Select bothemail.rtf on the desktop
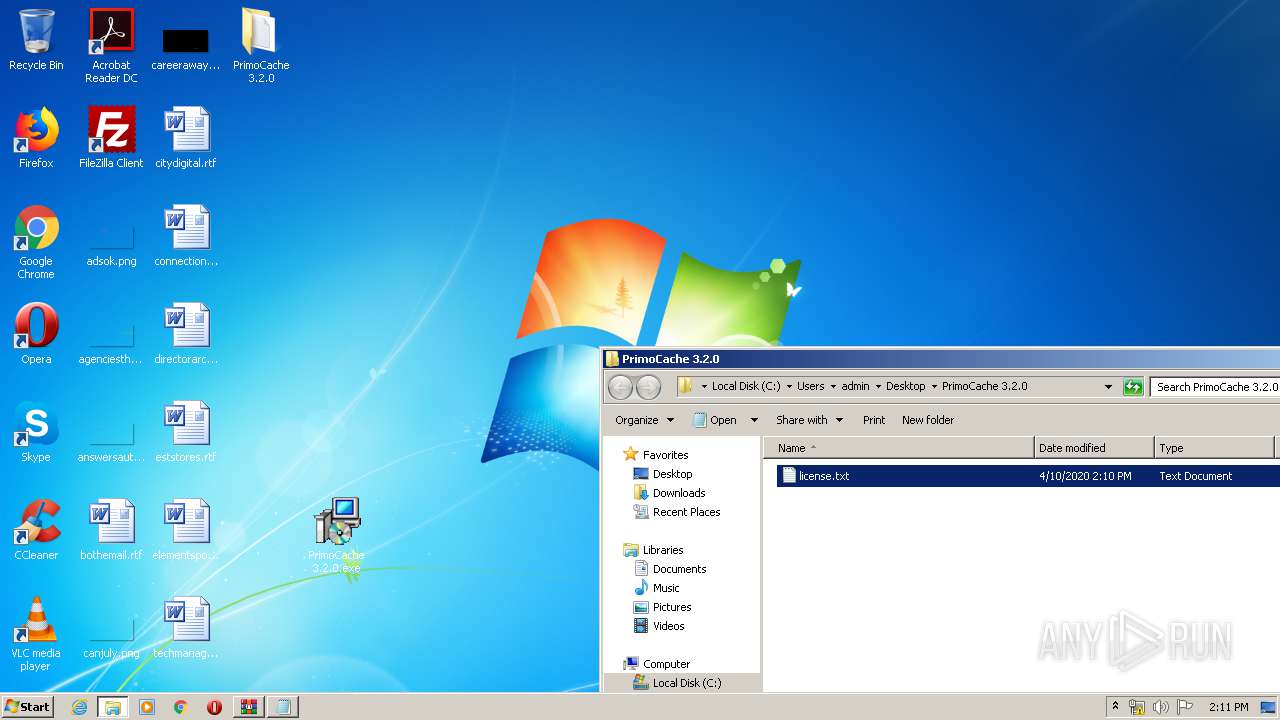 111,530
